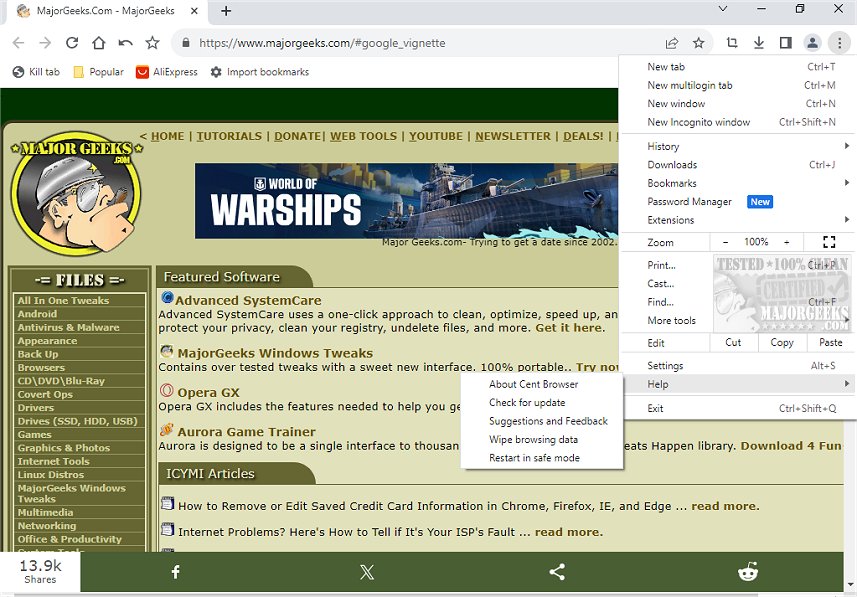Open a New Incognito window
Image resolution: width=857 pixels, height=597 pixels.
point(699,122)
